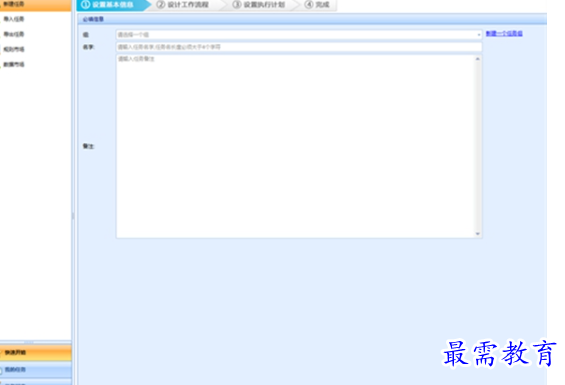
Task: Click the 新建一个任务组 link
Action: [x=504, y=34]
